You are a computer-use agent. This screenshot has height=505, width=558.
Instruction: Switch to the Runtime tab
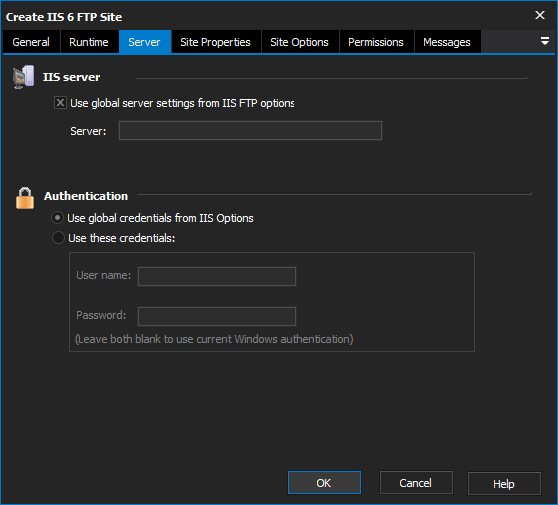(x=89, y=42)
